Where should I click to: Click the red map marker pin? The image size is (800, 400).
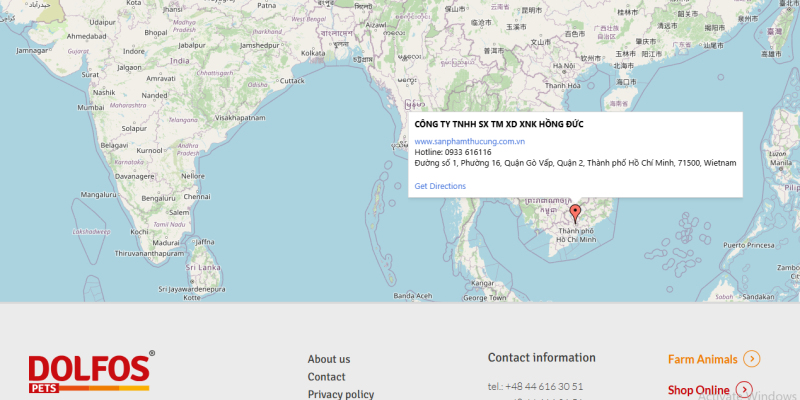click(575, 213)
